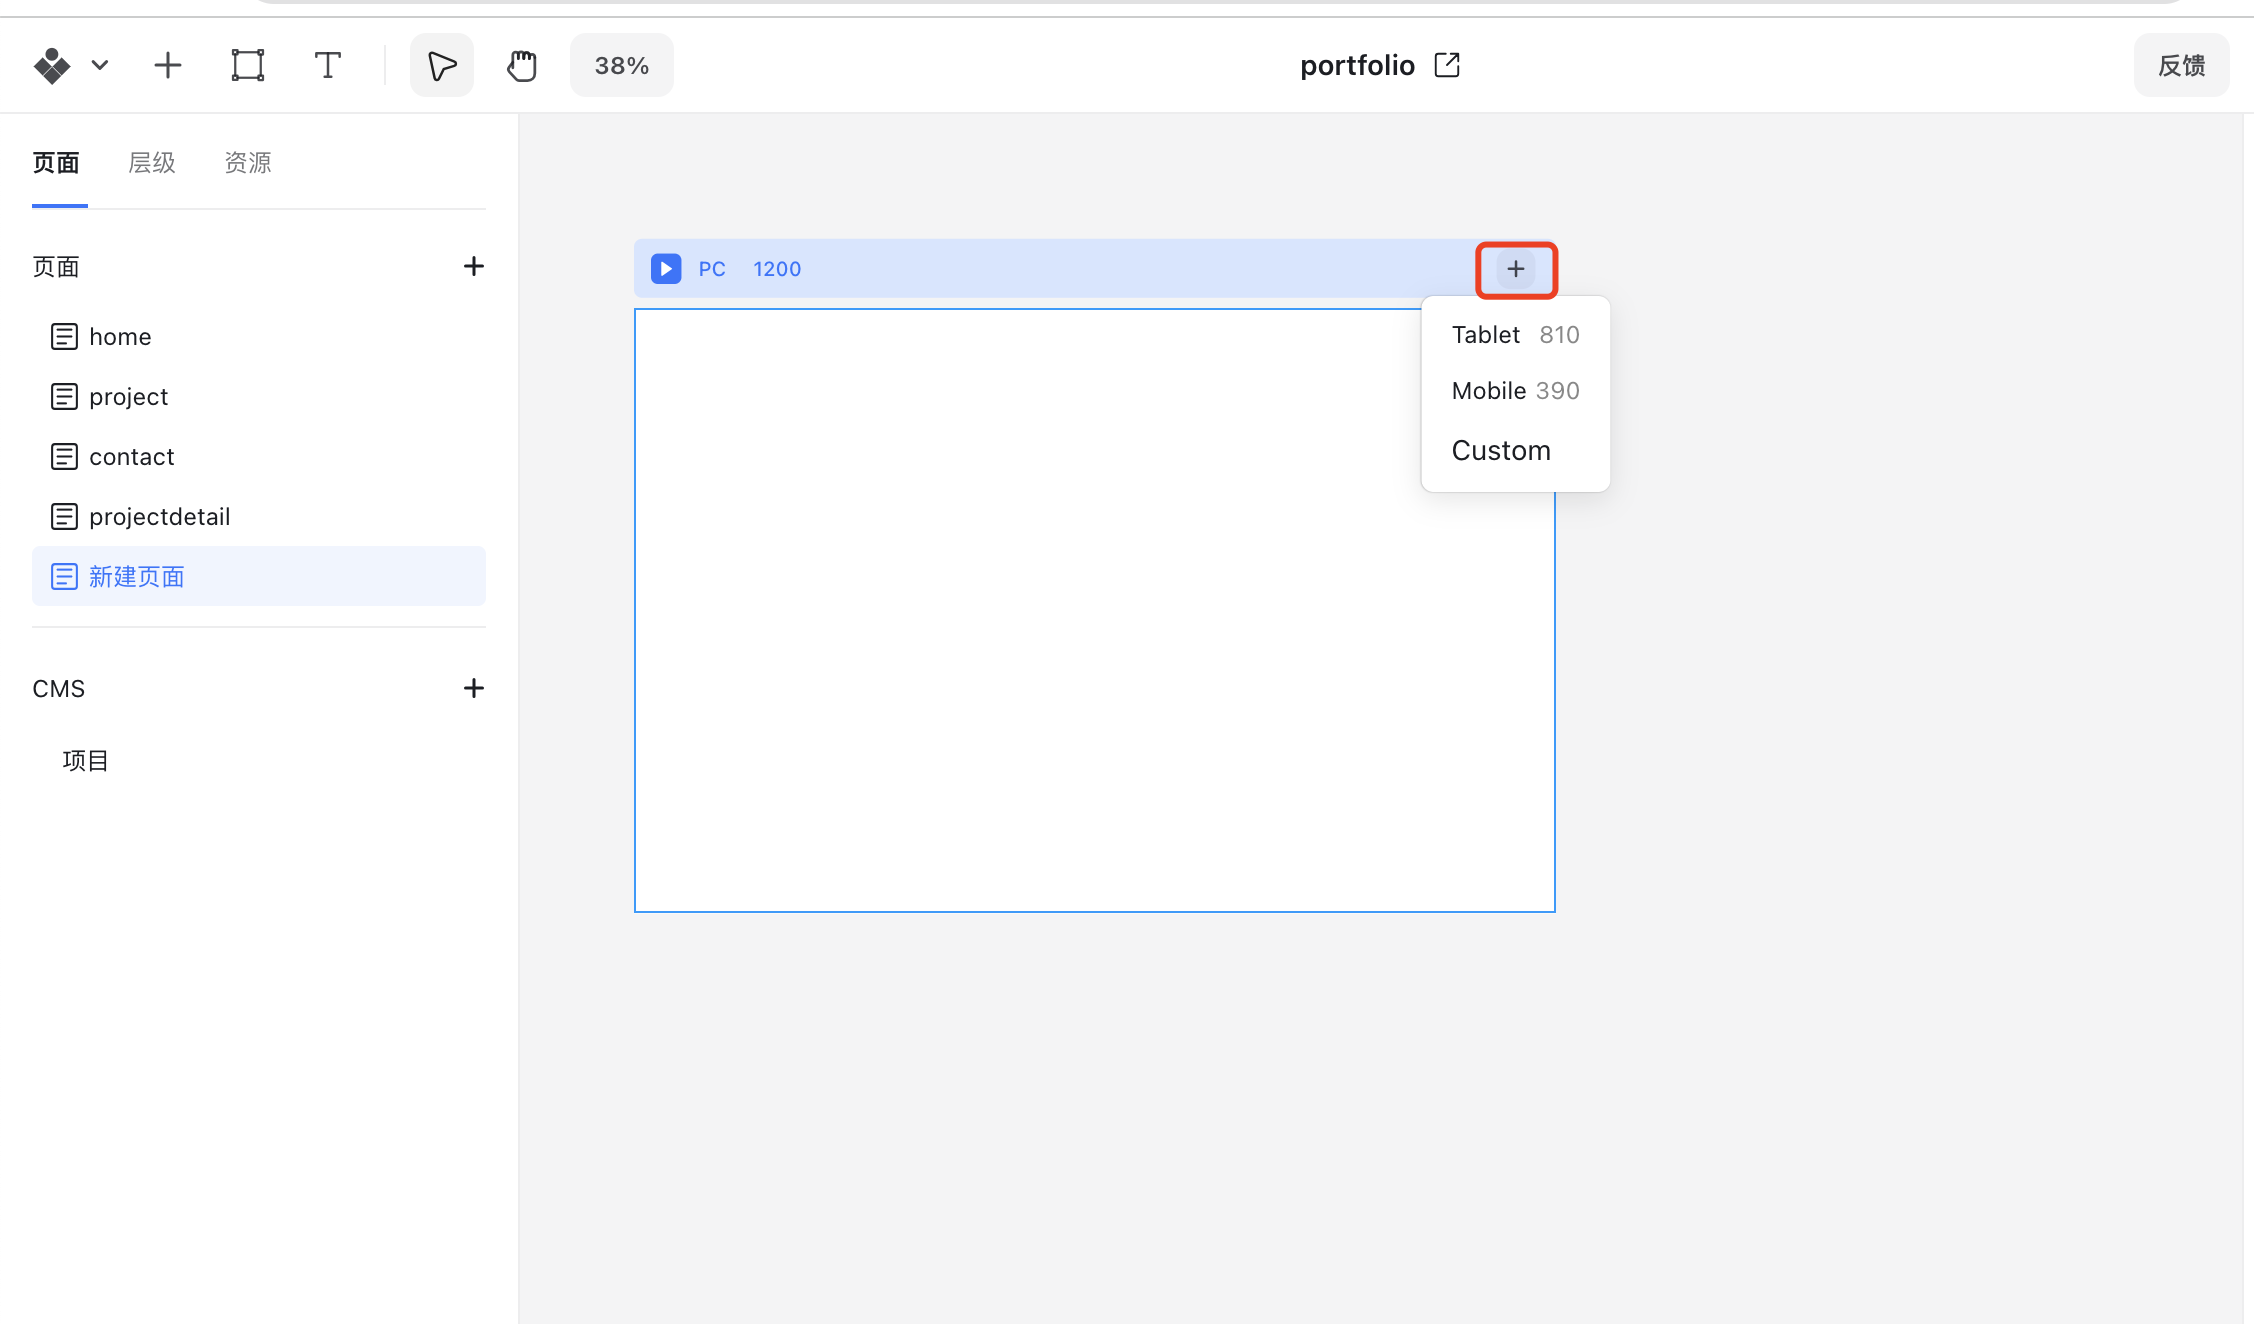2254x1324 pixels.
Task: Activate the Hand pan tool
Action: (521, 66)
